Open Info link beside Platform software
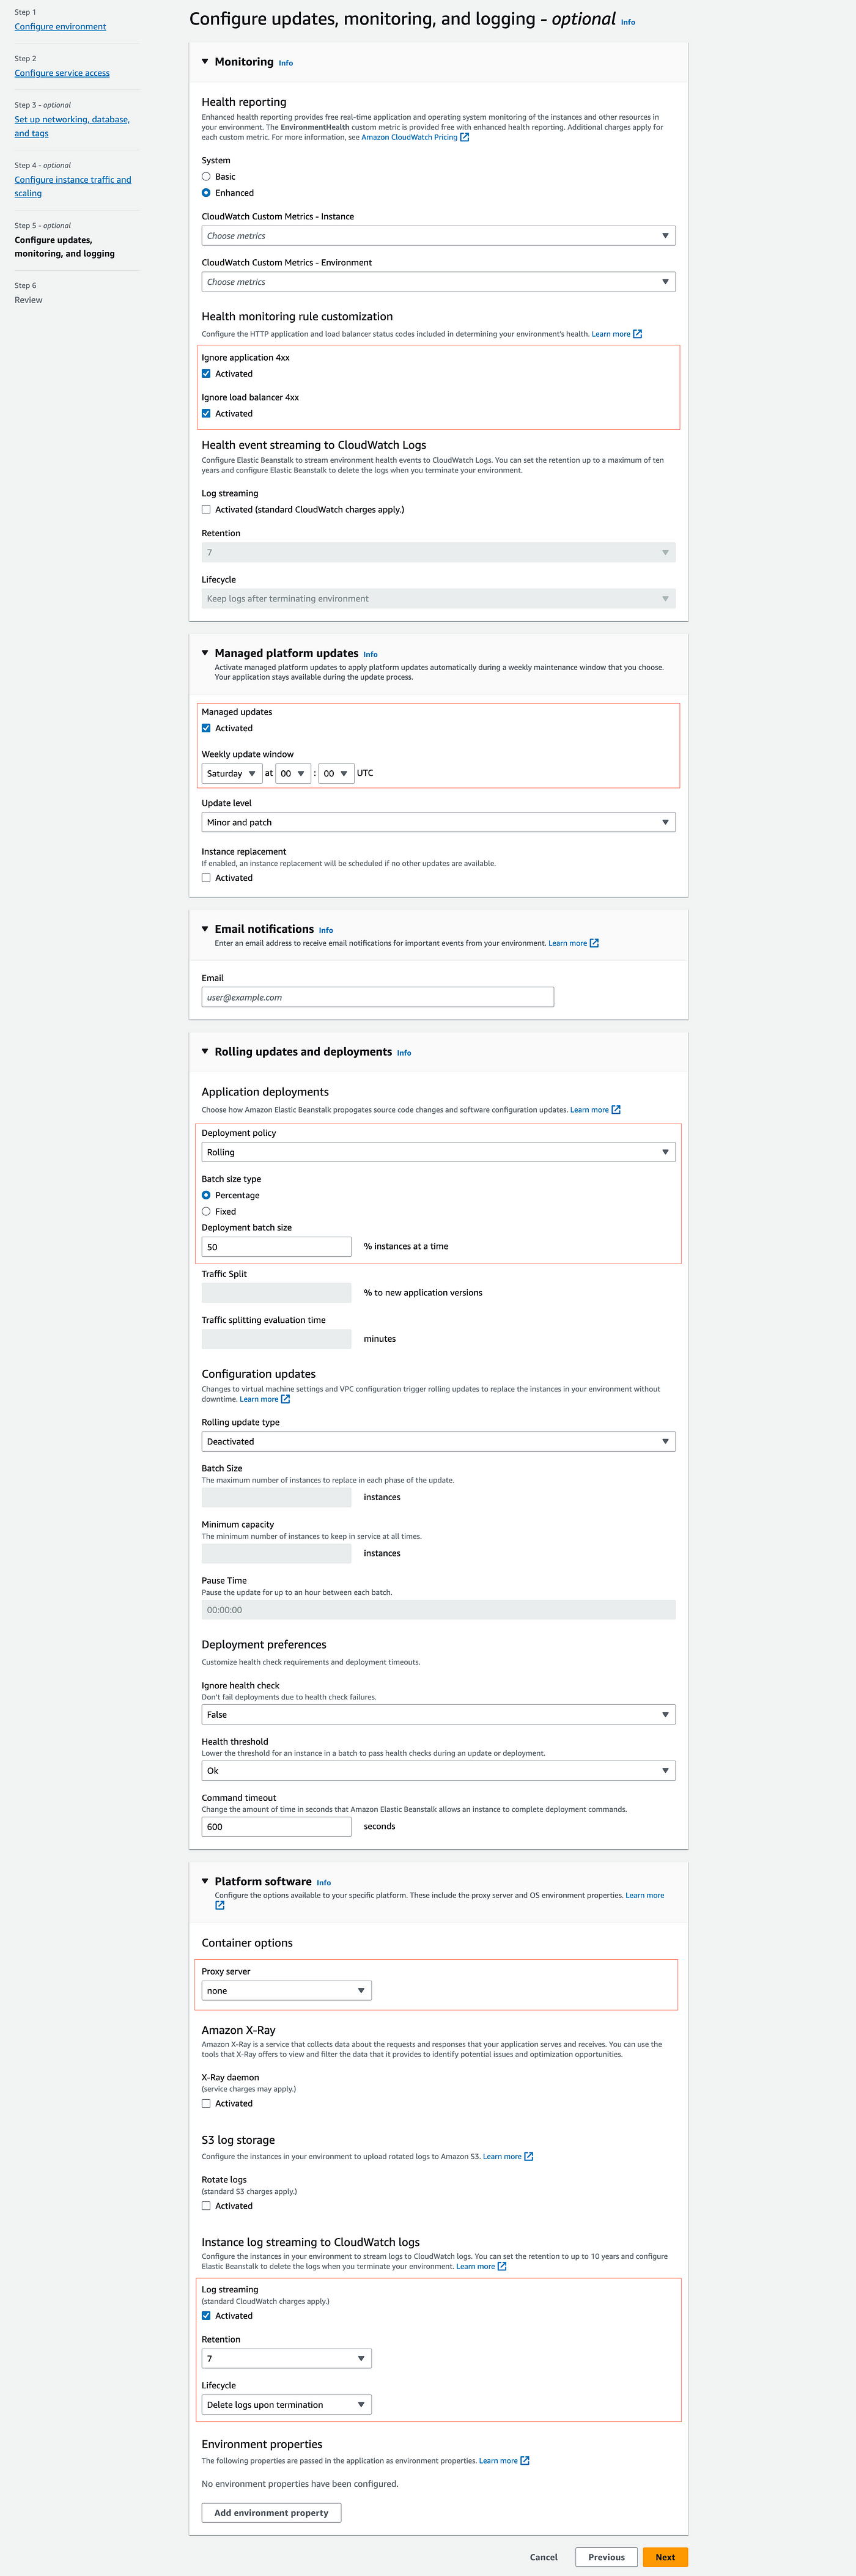The height and width of the screenshot is (2576, 856). coord(324,1882)
